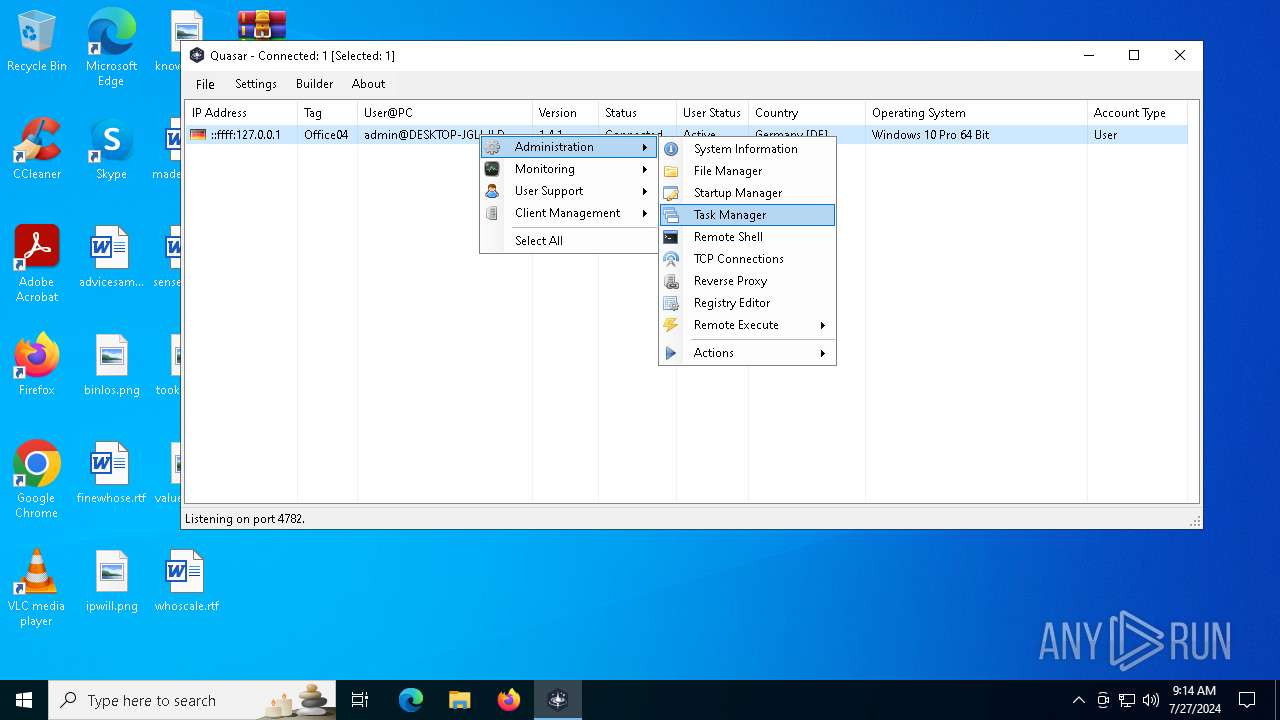Open File Explorer from taskbar
The height and width of the screenshot is (720, 1280).
tap(459, 700)
